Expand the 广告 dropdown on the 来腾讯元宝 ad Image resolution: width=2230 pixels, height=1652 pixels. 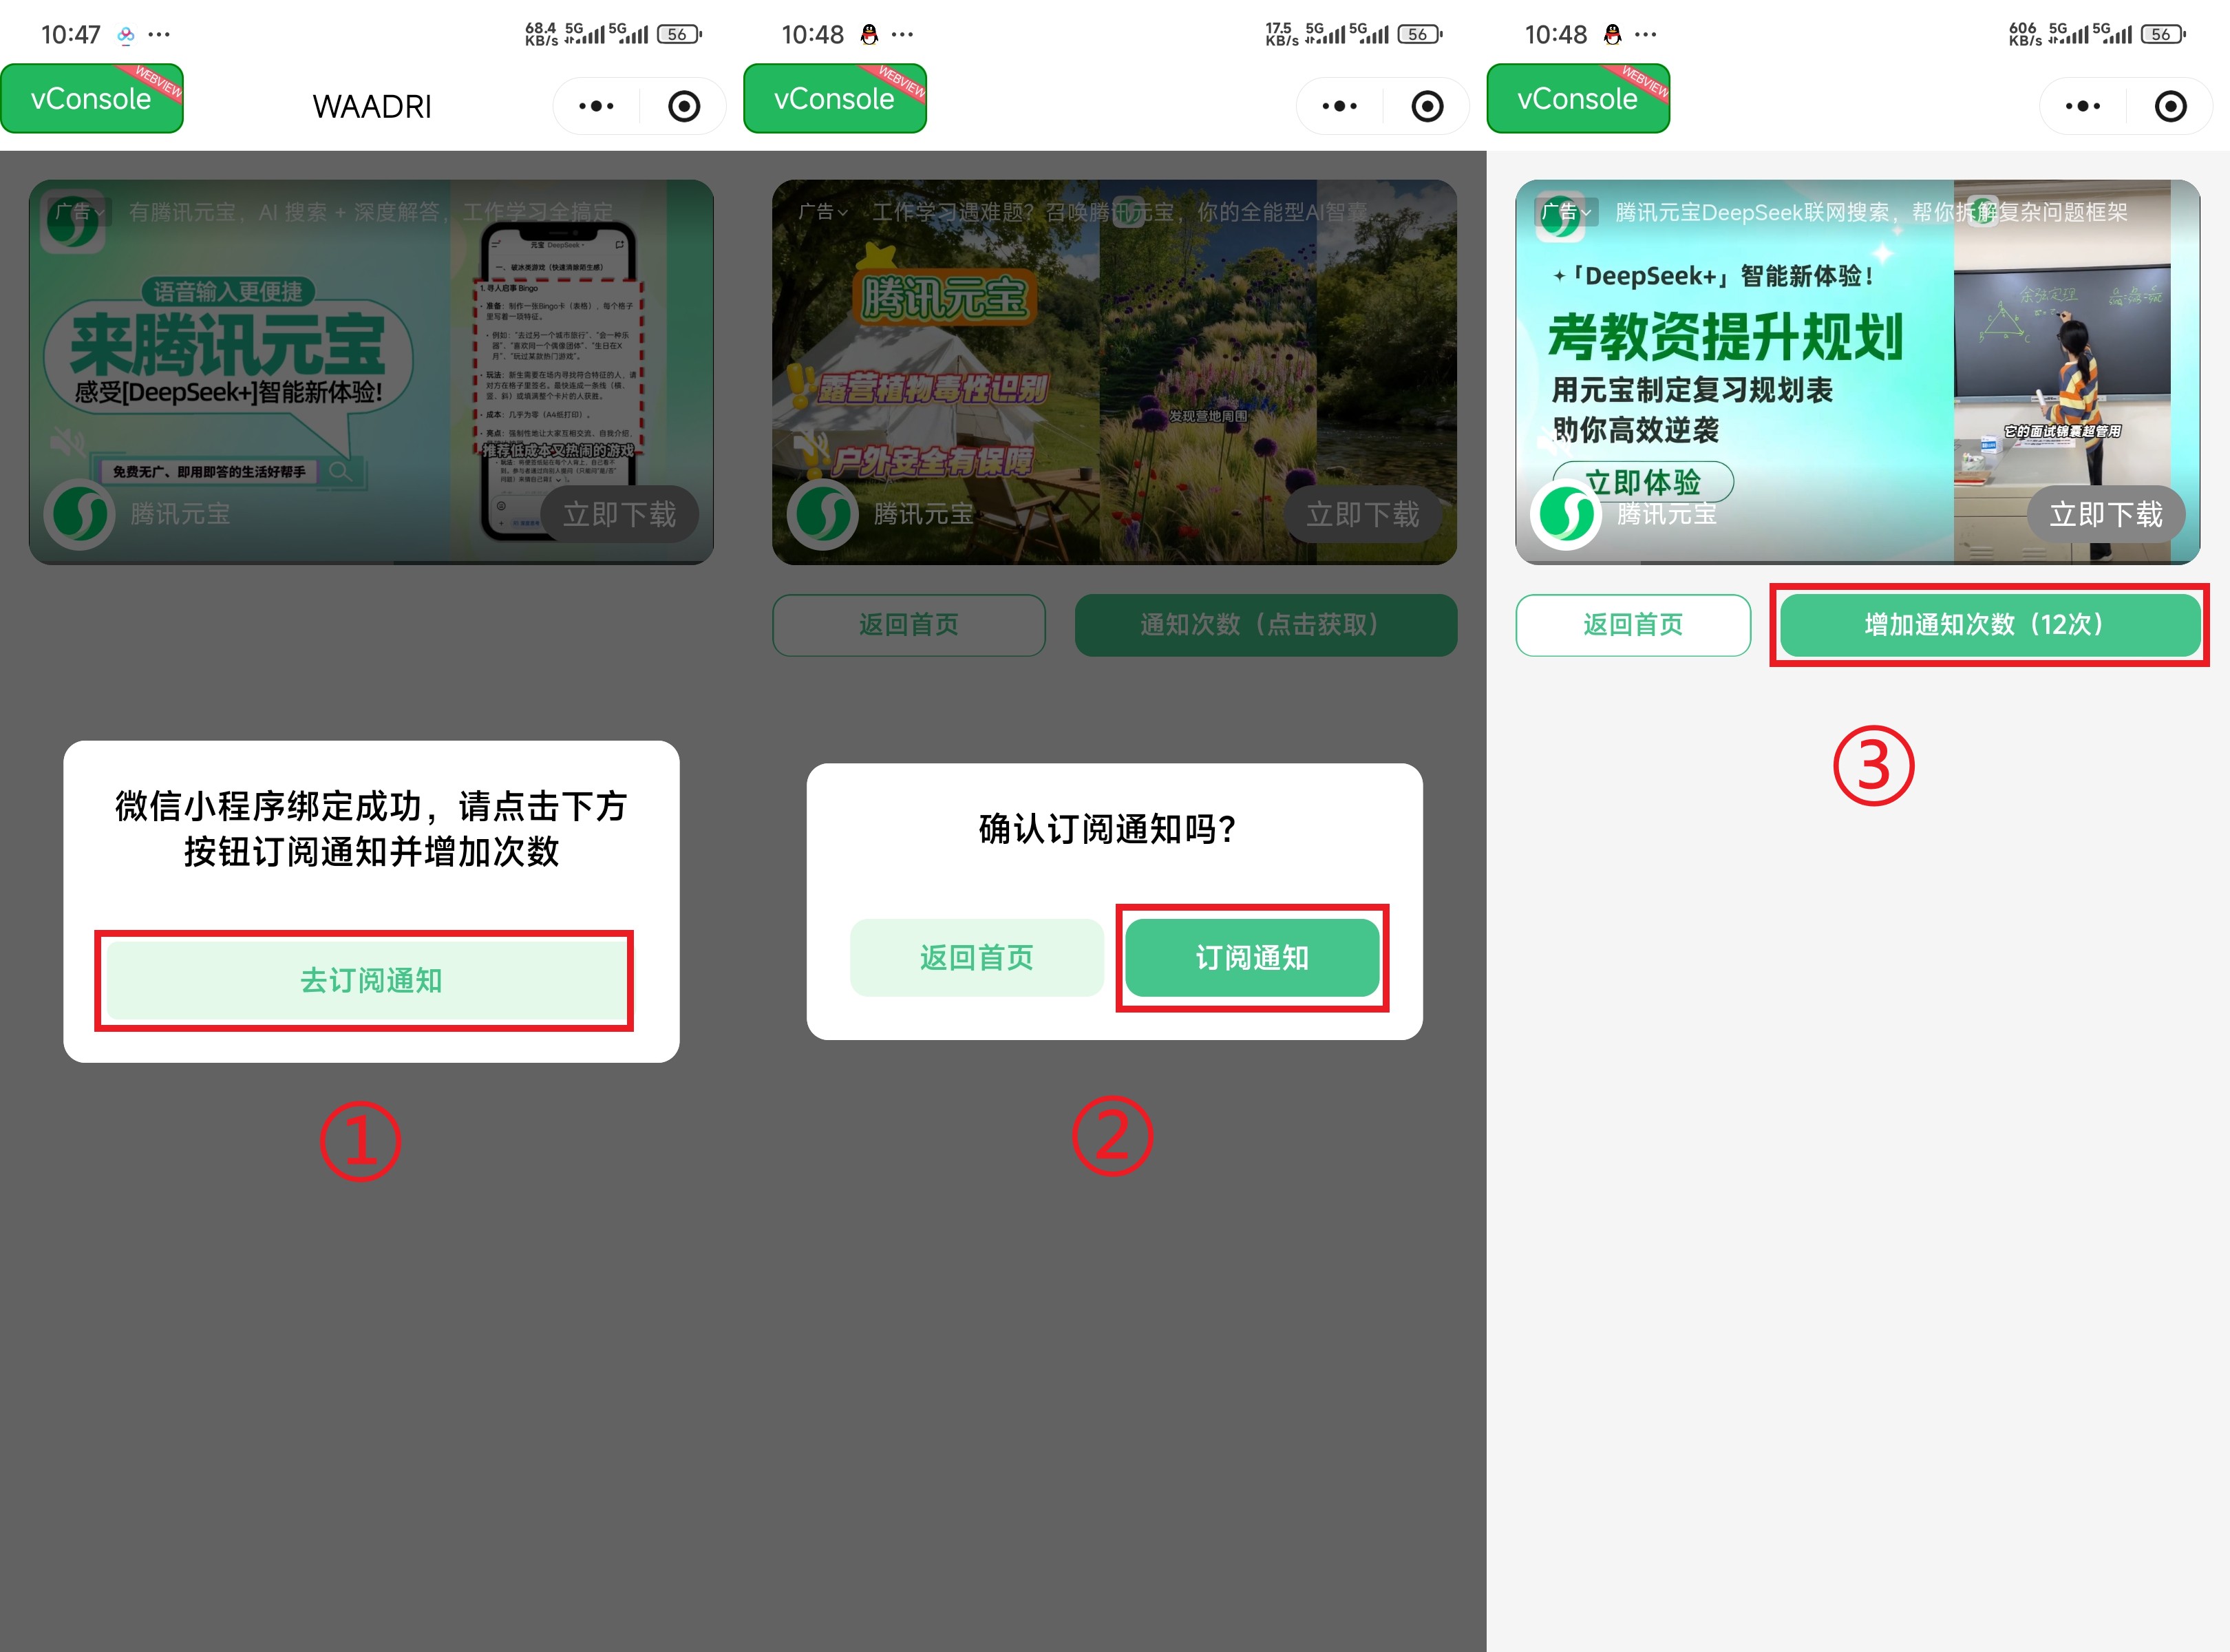click(x=80, y=212)
